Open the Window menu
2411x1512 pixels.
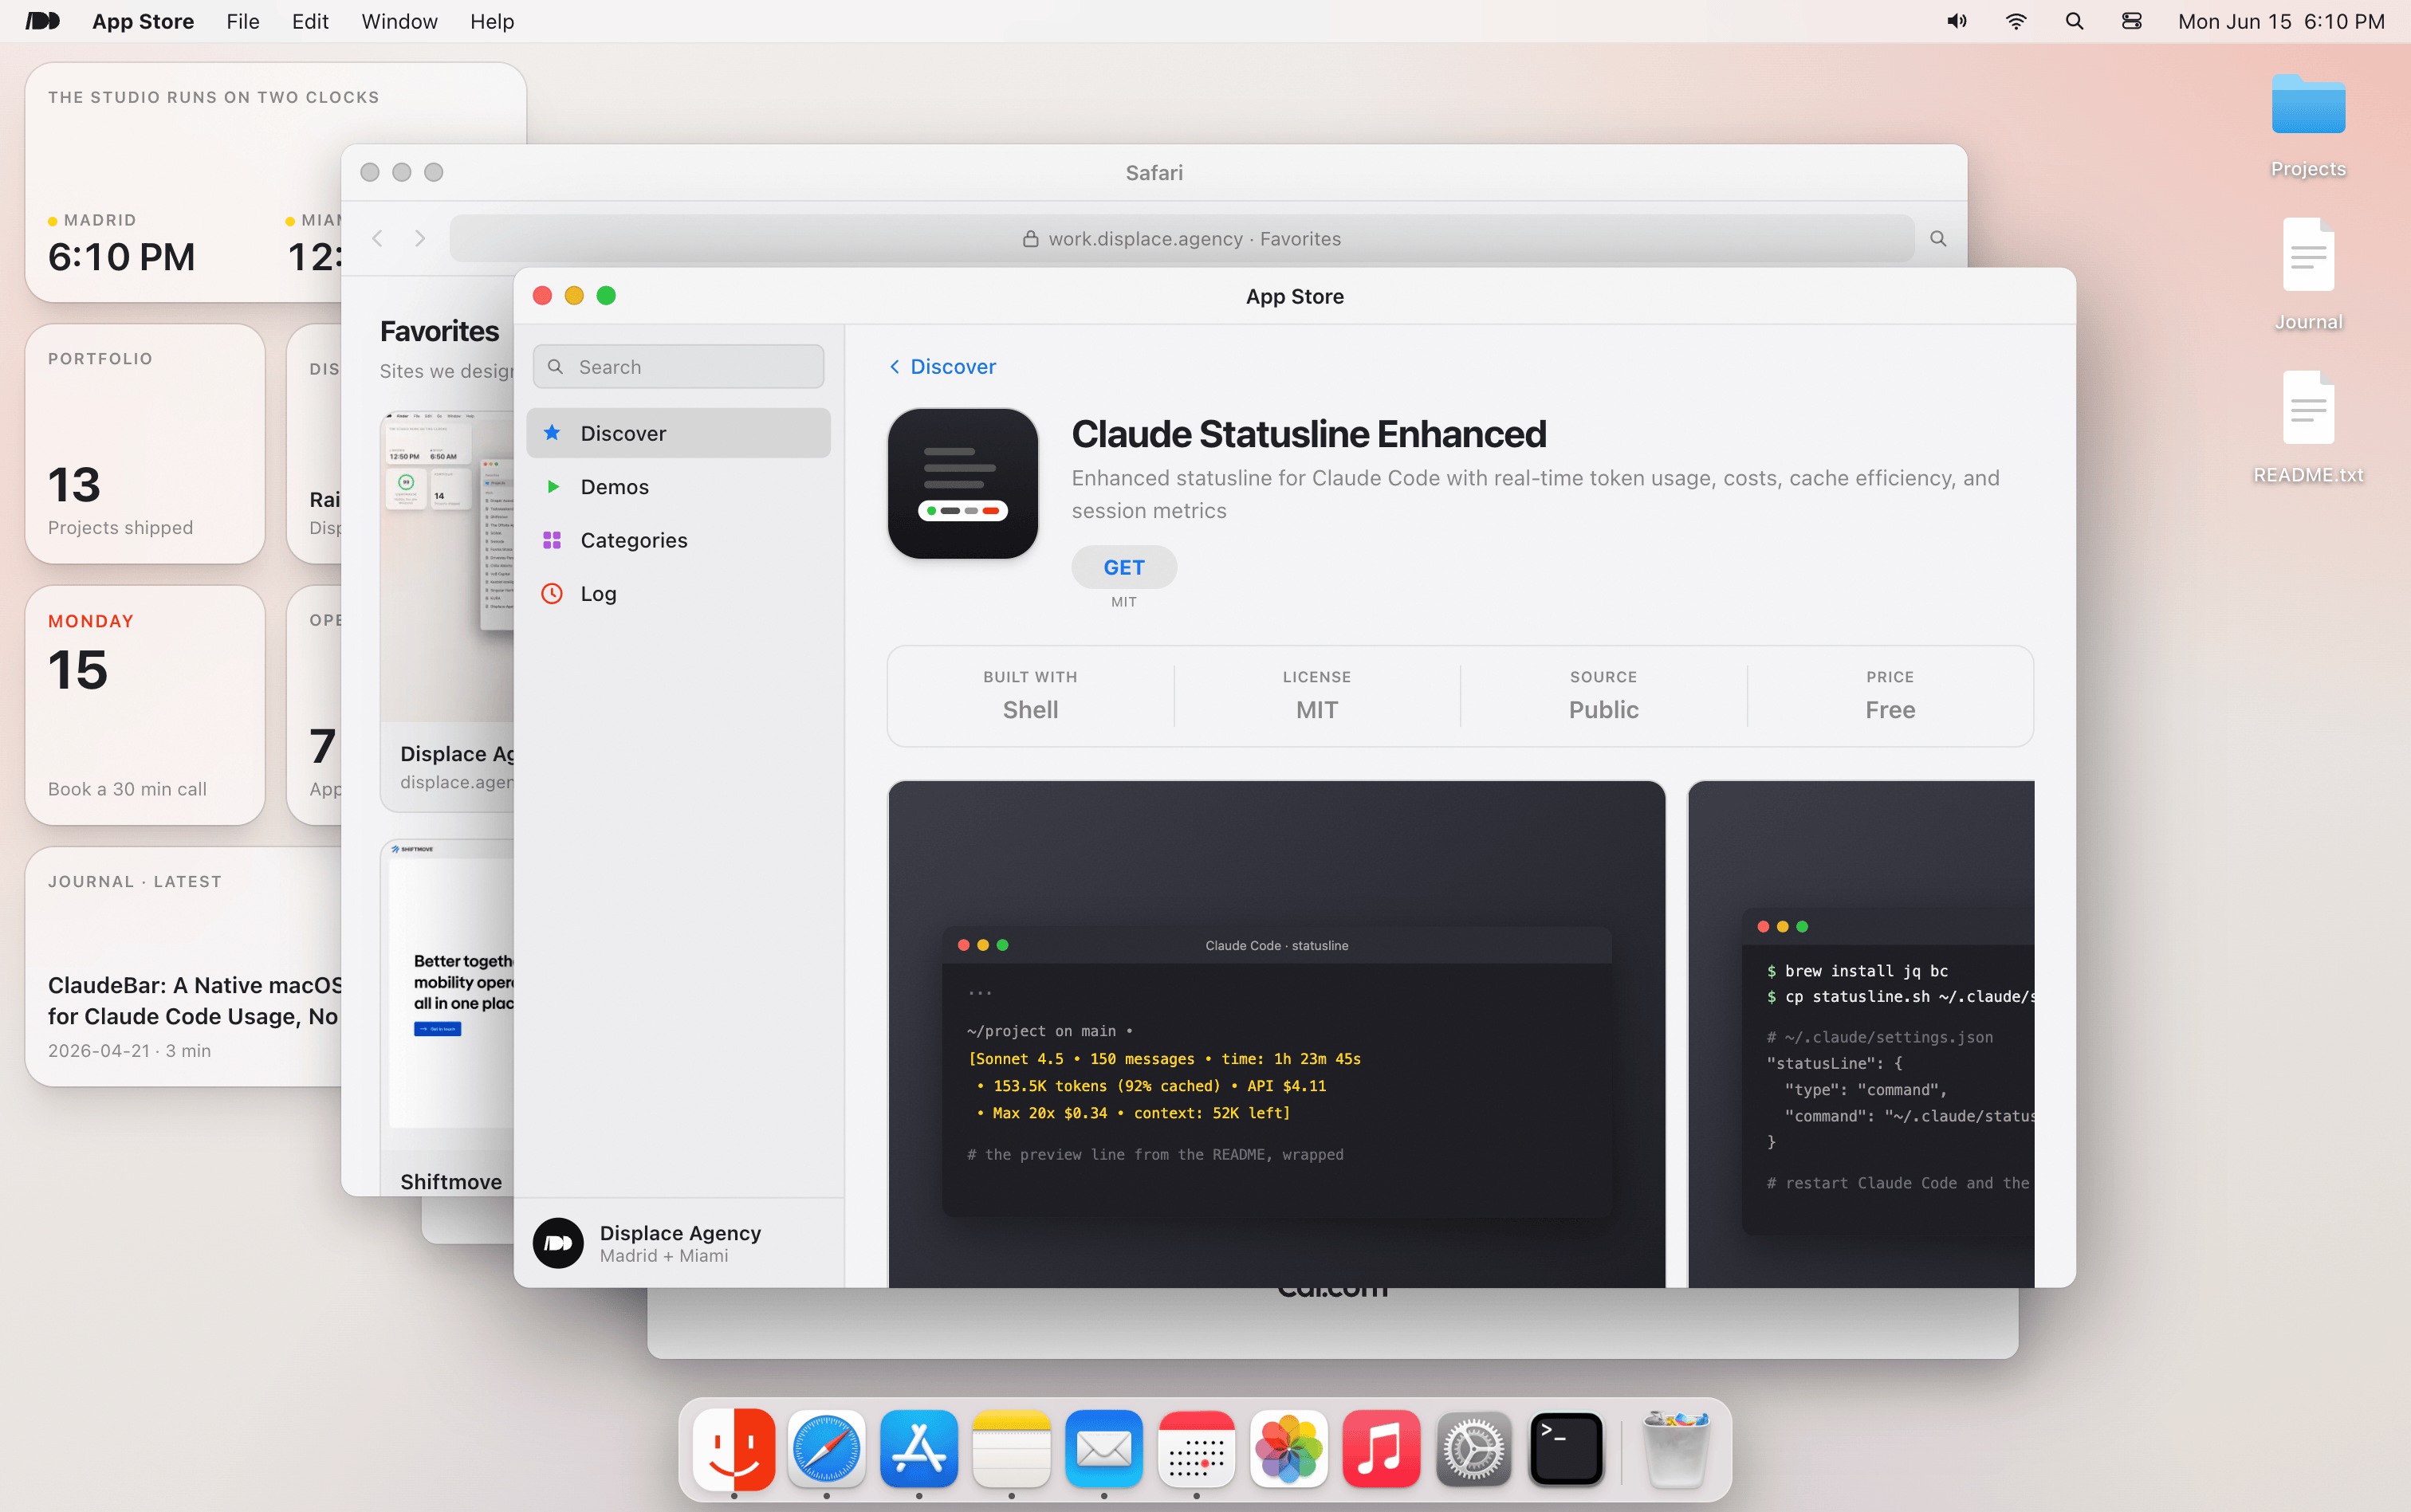coord(399,21)
